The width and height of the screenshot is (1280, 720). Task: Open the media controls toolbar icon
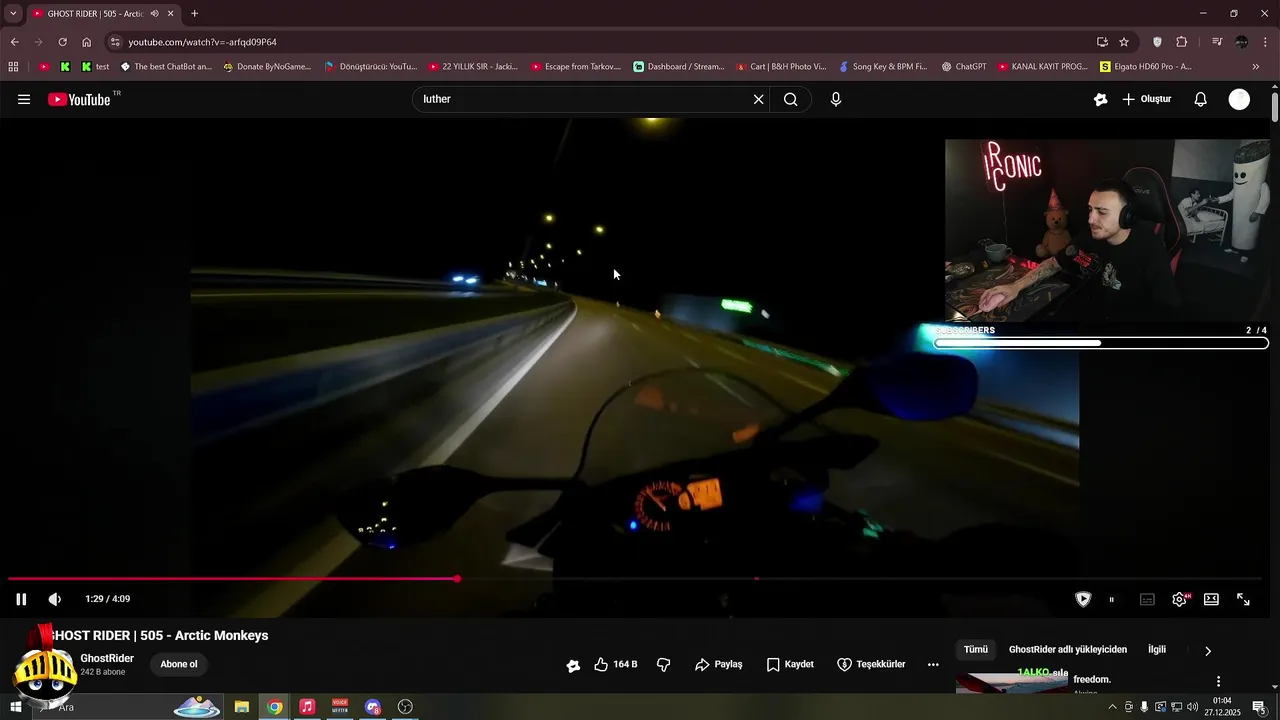pyautogui.click(x=1217, y=42)
